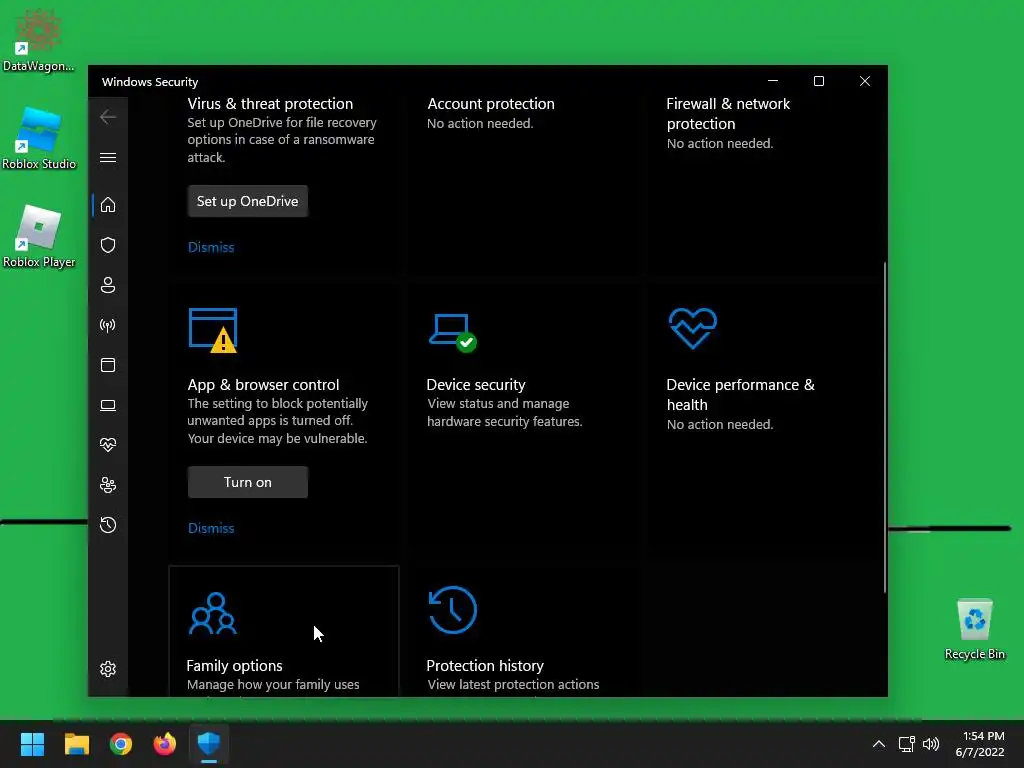This screenshot has width=1024, height=768.
Task: Maximize the Windows Security window
Action: tap(819, 81)
